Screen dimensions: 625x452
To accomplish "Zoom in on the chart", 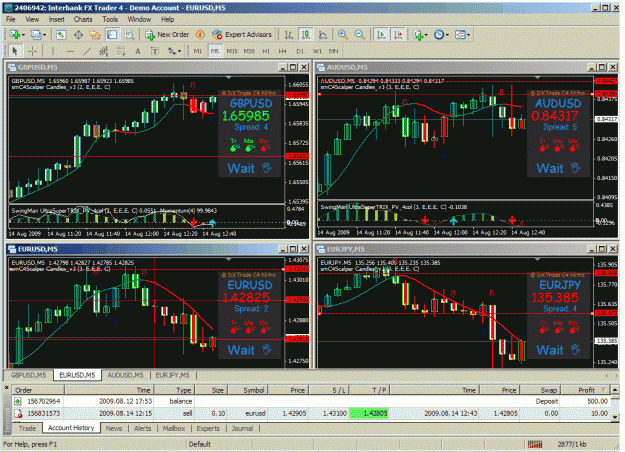I will [x=342, y=35].
